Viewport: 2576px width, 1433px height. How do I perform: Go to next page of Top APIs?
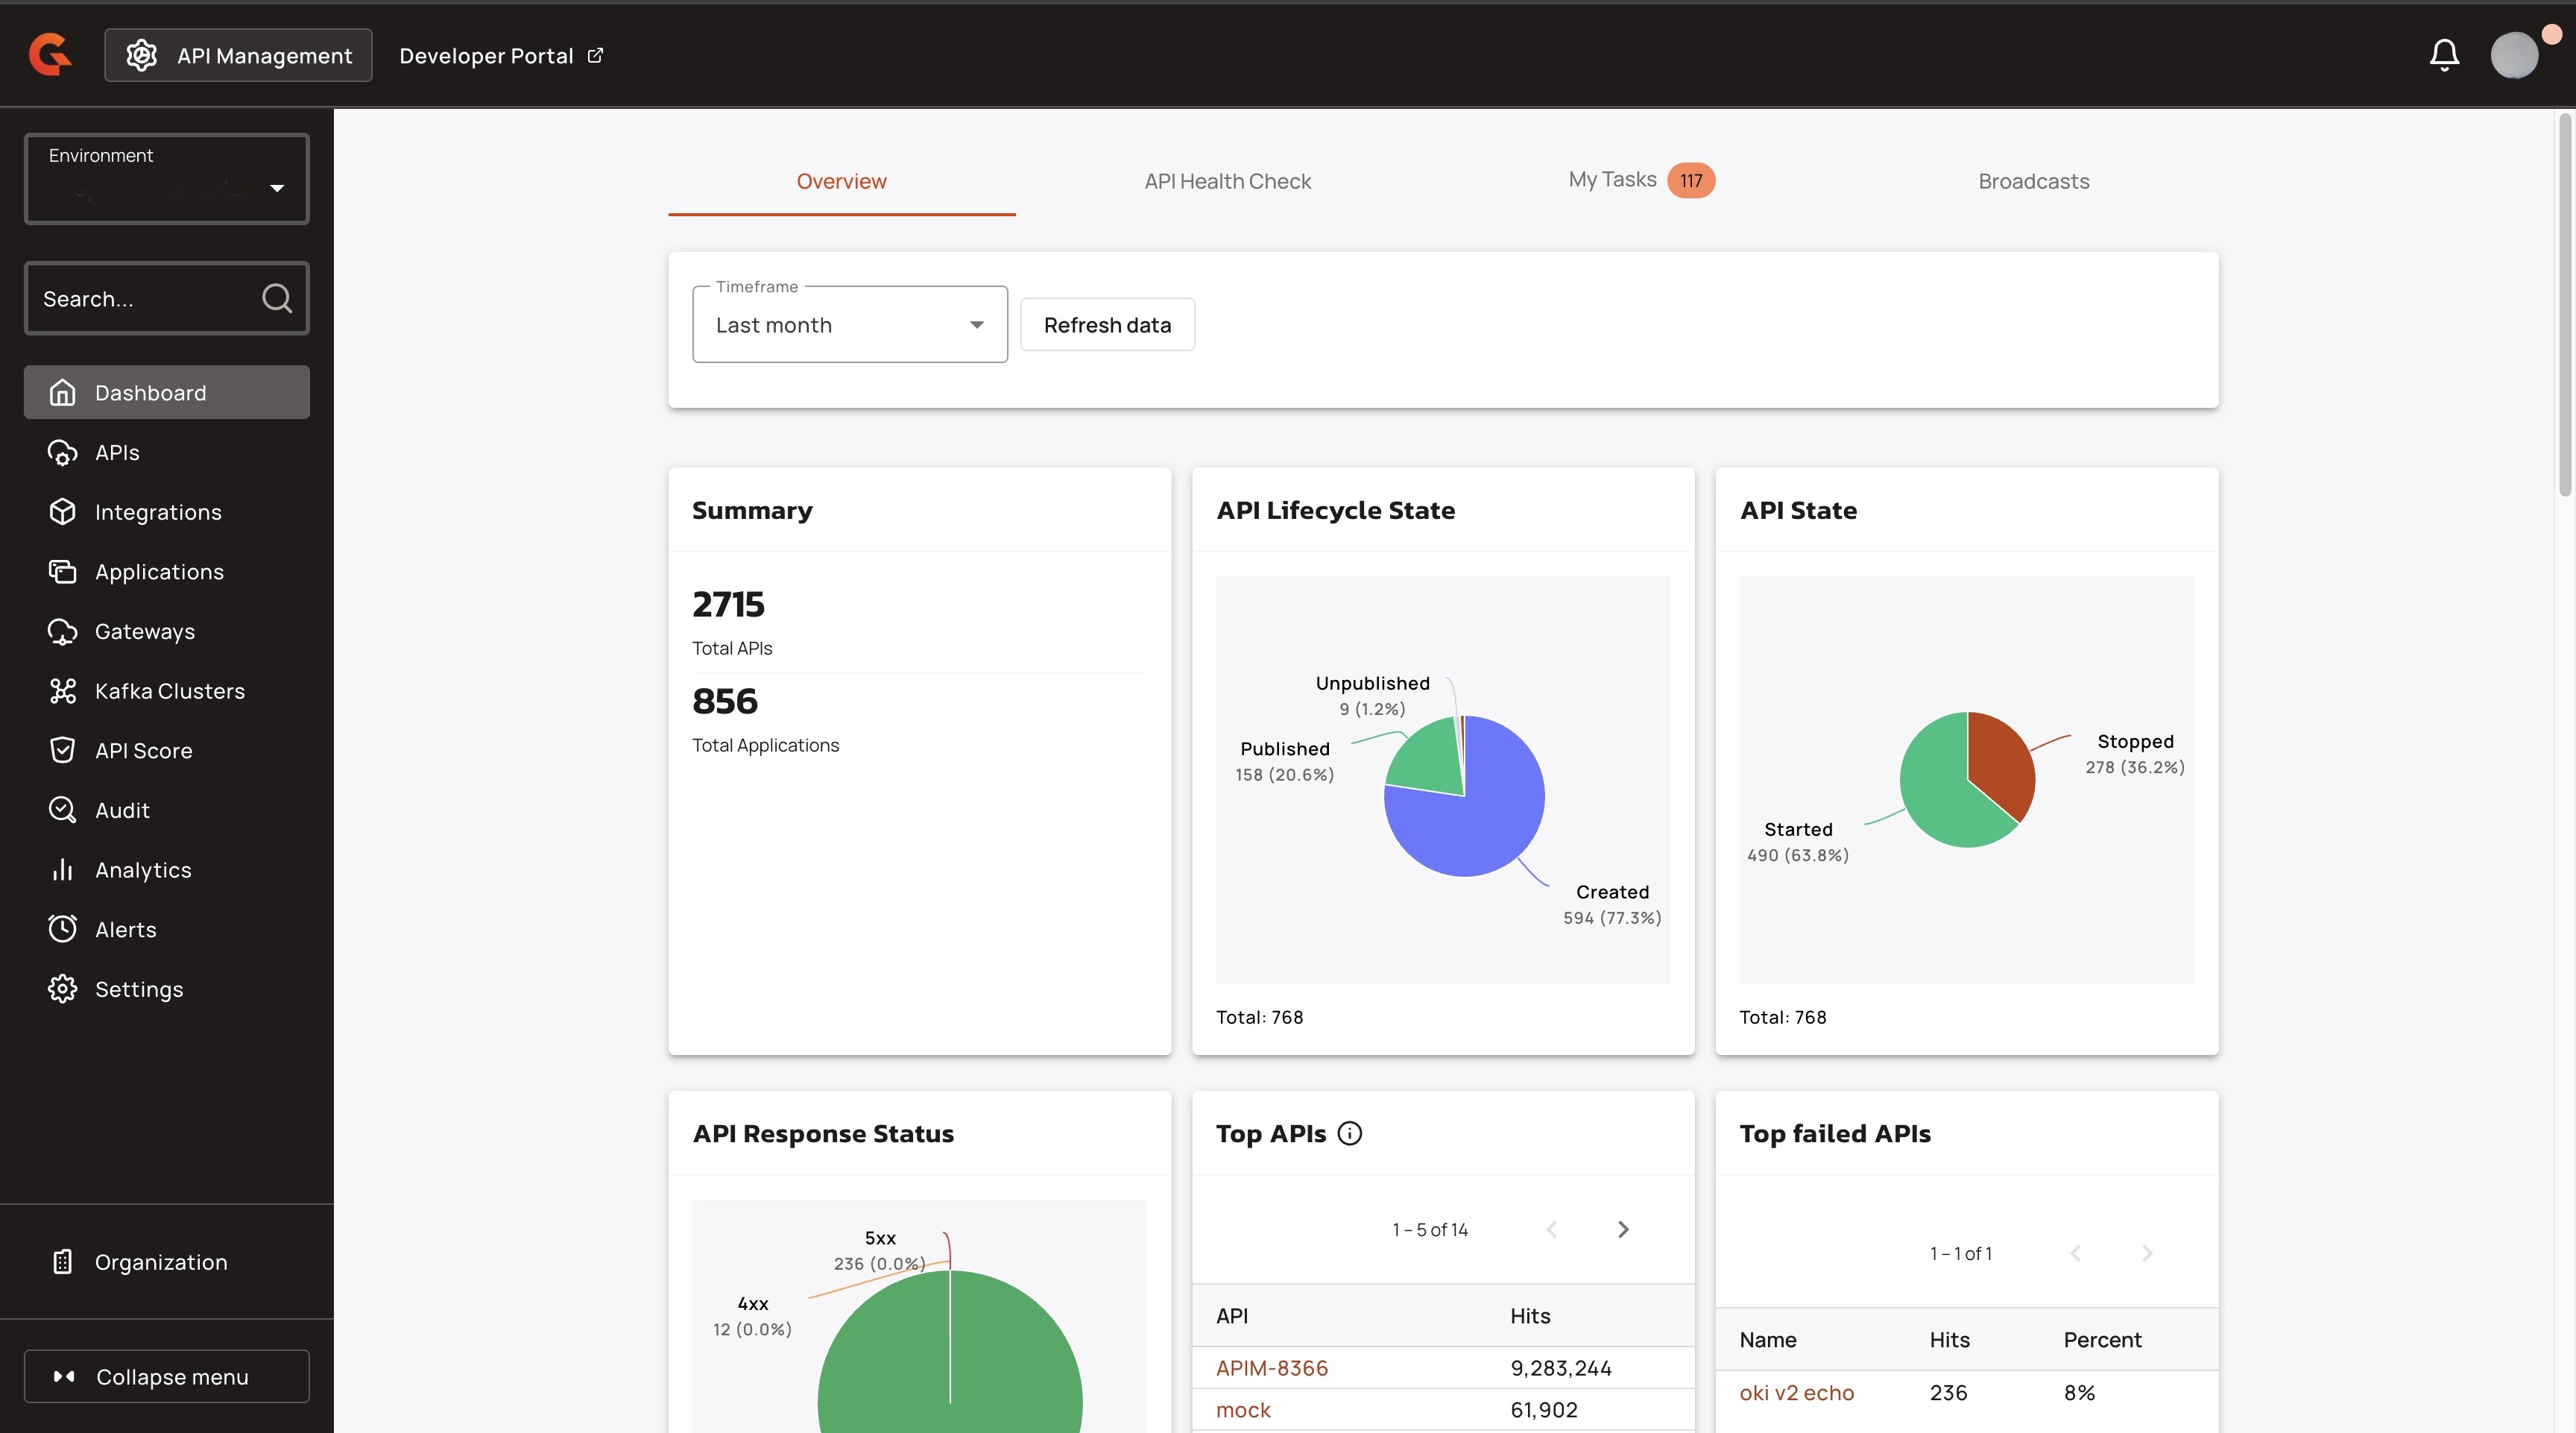tap(1623, 1229)
